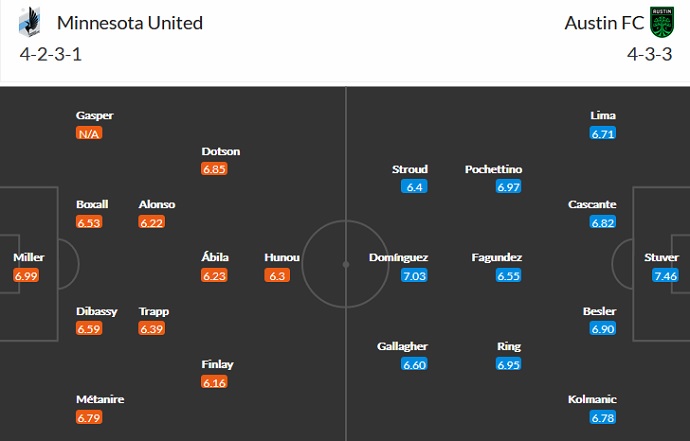The height and width of the screenshot is (441, 690).
Task: Select Gallagher's 6.60 rating badge
Action: click(x=414, y=364)
